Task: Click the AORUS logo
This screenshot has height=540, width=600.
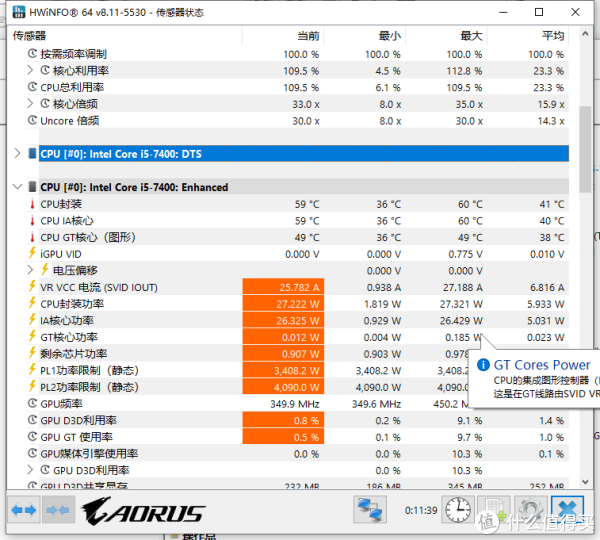Action: [x=143, y=511]
